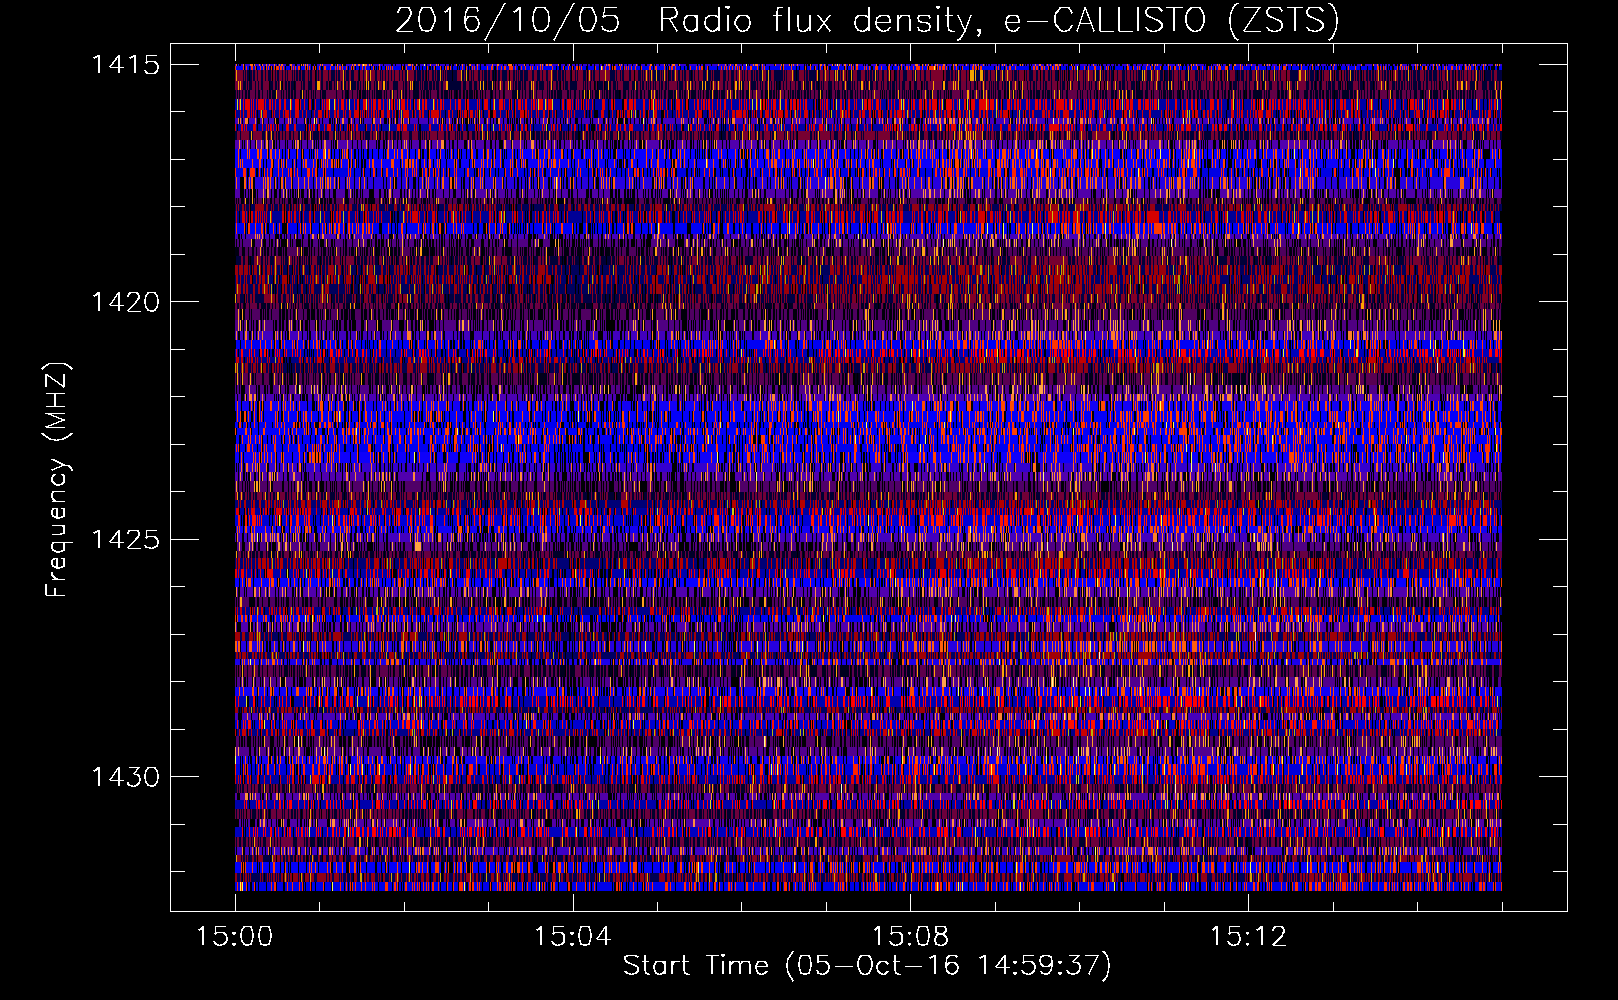Click the 15:04 time tick label
The height and width of the screenshot is (1000, 1618).
click(572, 937)
